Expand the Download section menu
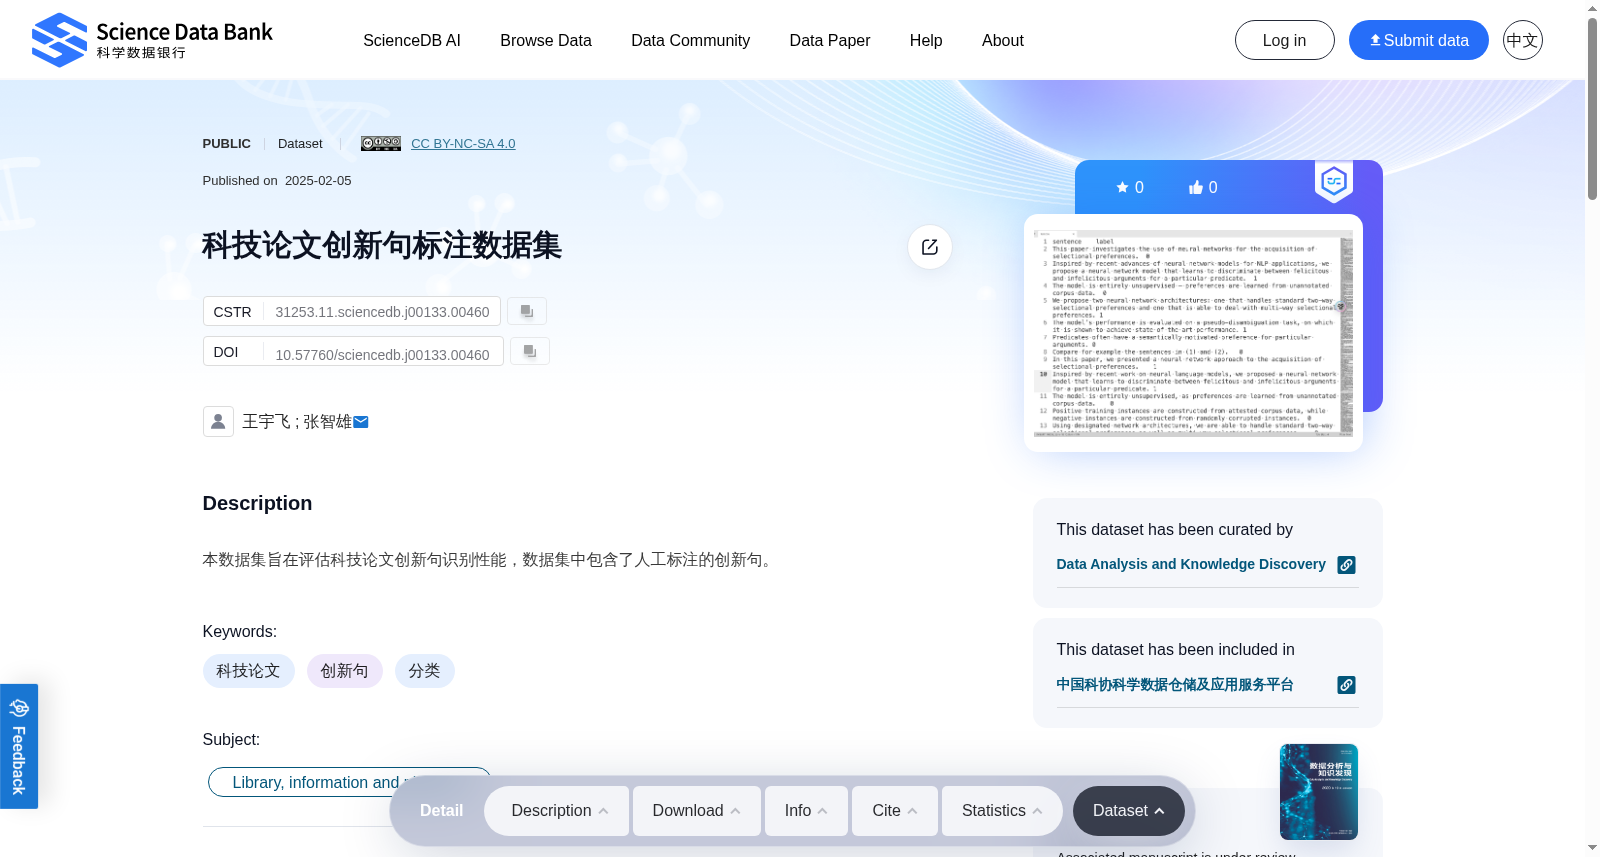Viewport: 1600px width, 857px height. coord(697,811)
